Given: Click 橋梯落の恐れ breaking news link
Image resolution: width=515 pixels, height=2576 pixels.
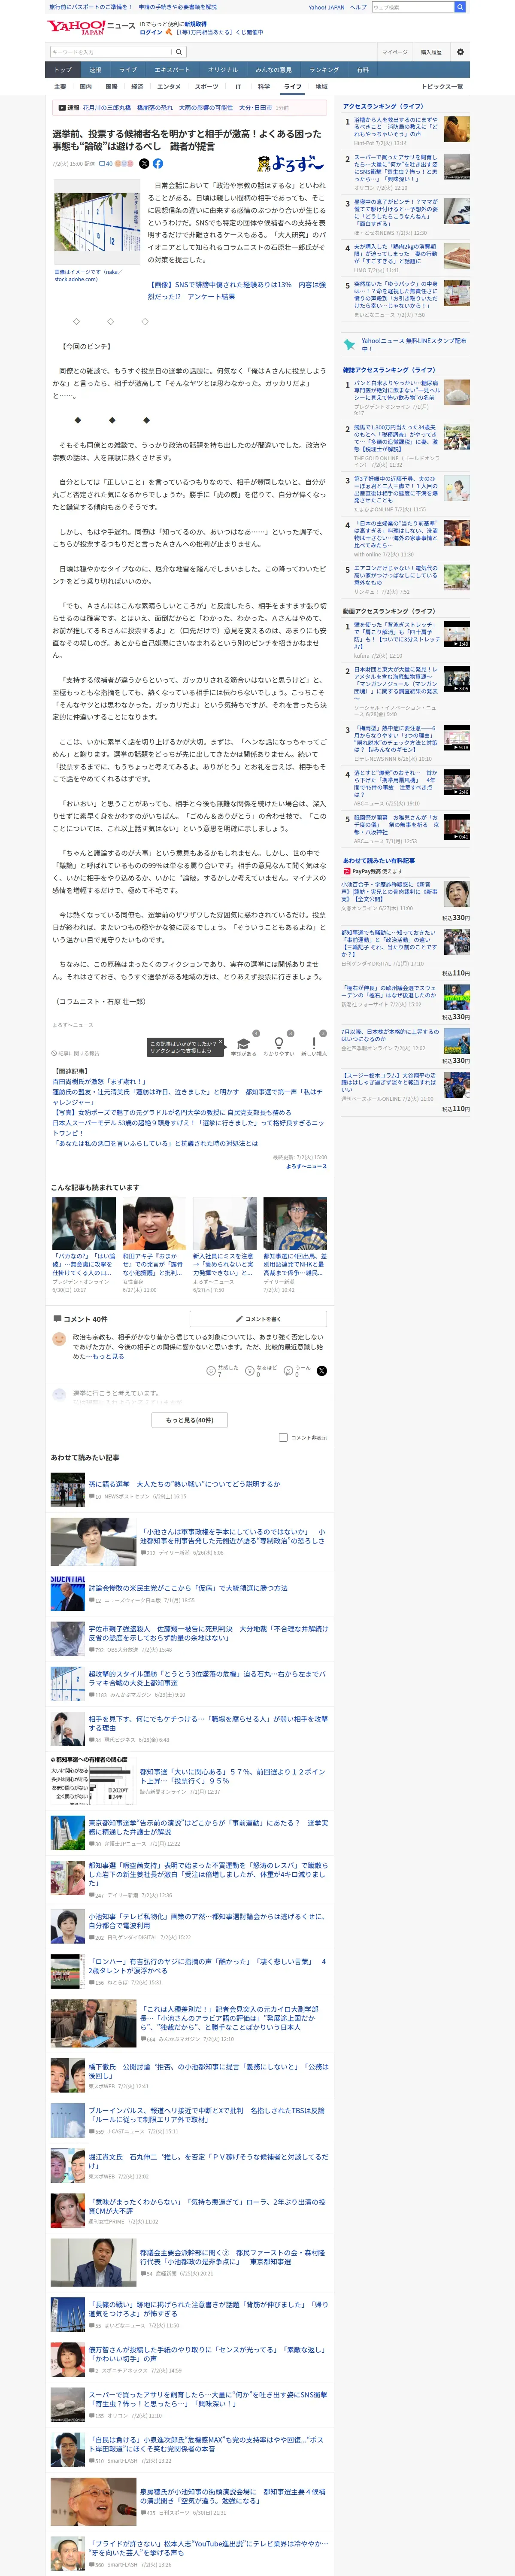Looking at the screenshot, I should pyautogui.click(x=155, y=108).
